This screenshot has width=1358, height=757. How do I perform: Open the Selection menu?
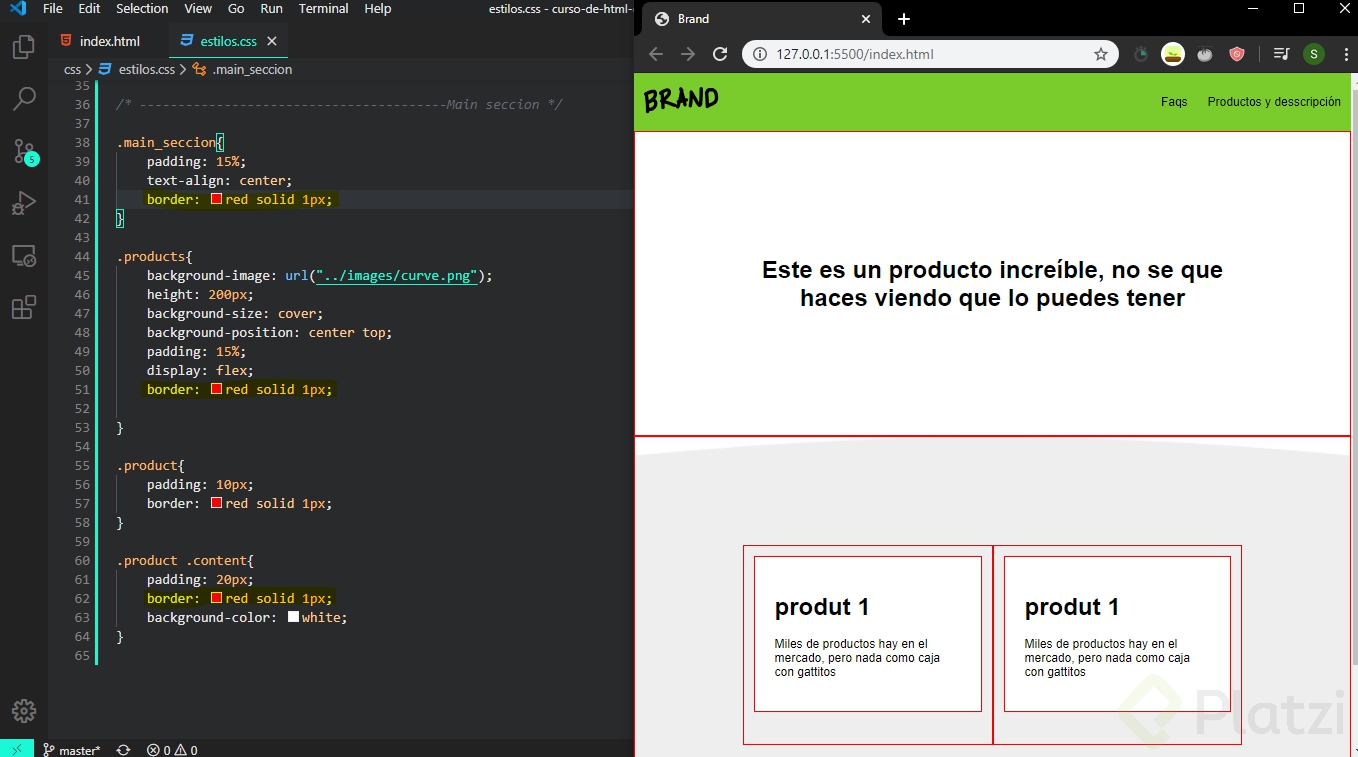coord(142,8)
